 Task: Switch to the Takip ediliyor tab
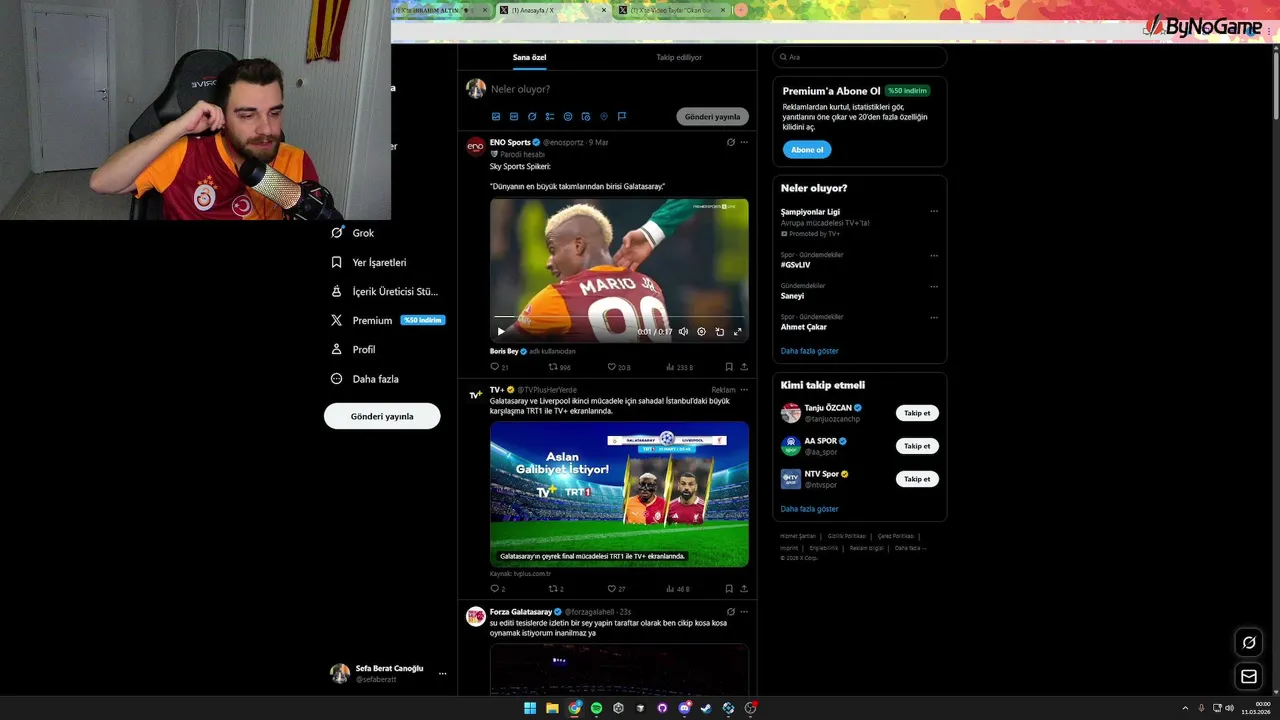[679, 57]
